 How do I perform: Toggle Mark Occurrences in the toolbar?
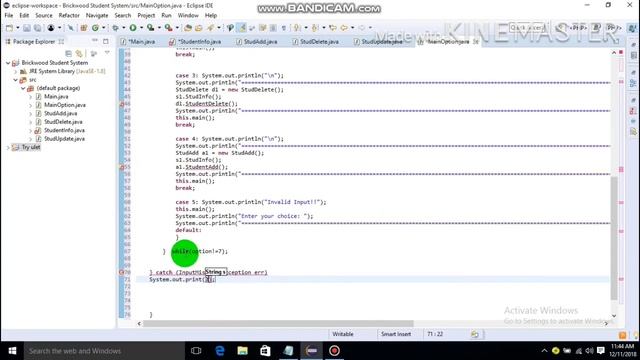242,28
